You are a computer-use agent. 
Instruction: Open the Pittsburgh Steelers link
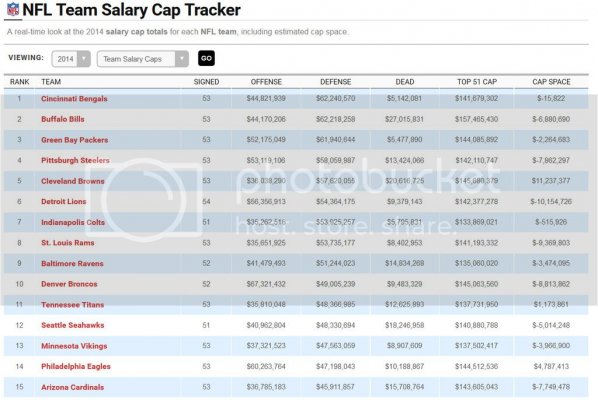click(75, 161)
